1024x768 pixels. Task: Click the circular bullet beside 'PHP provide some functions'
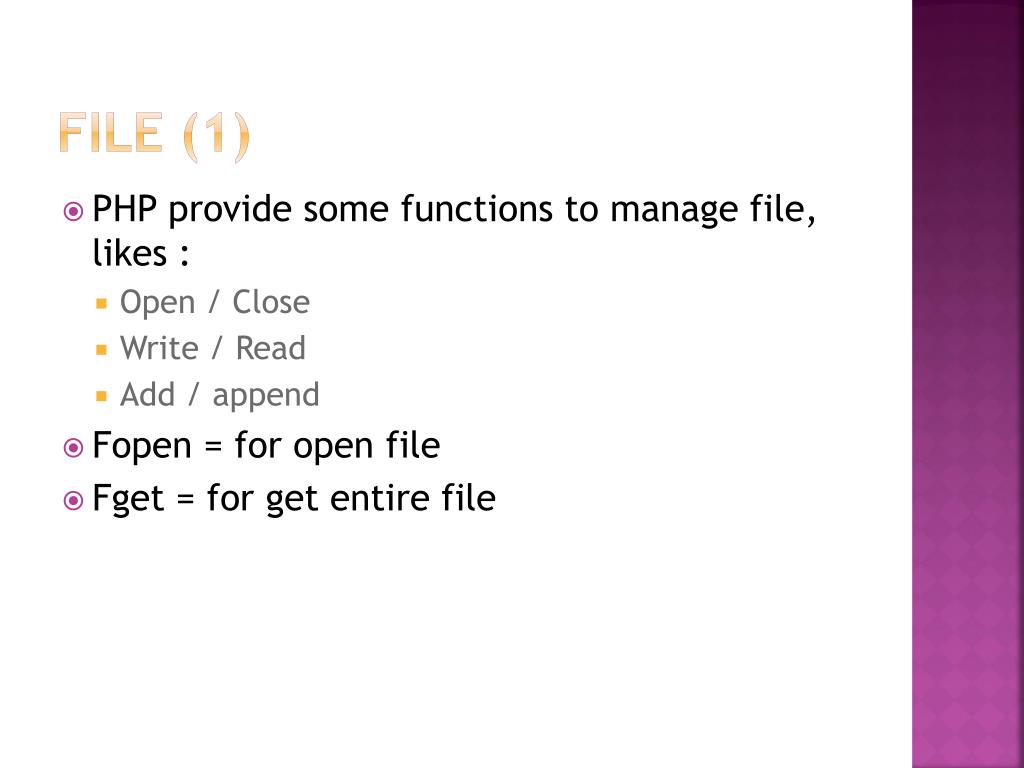pyautogui.click(x=73, y=212)
